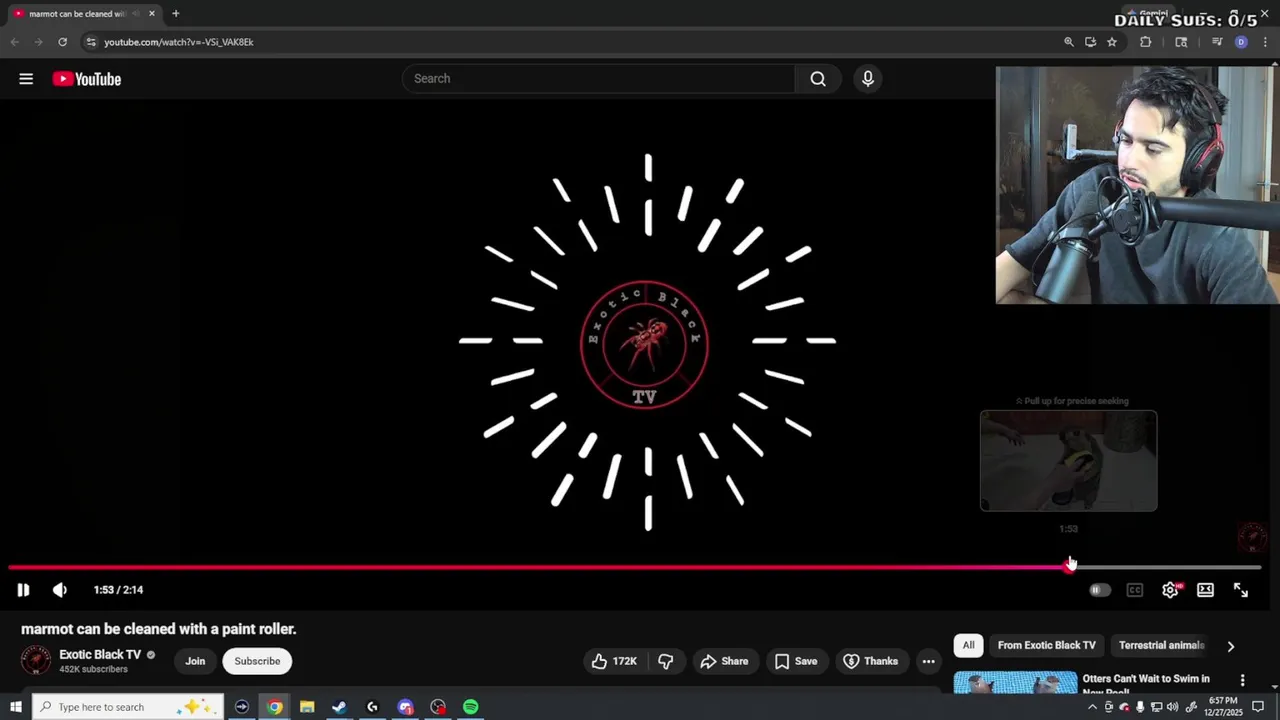Open the Windows Start menu
This screenshot has height=720, width=1280.
tap(16, 707)
